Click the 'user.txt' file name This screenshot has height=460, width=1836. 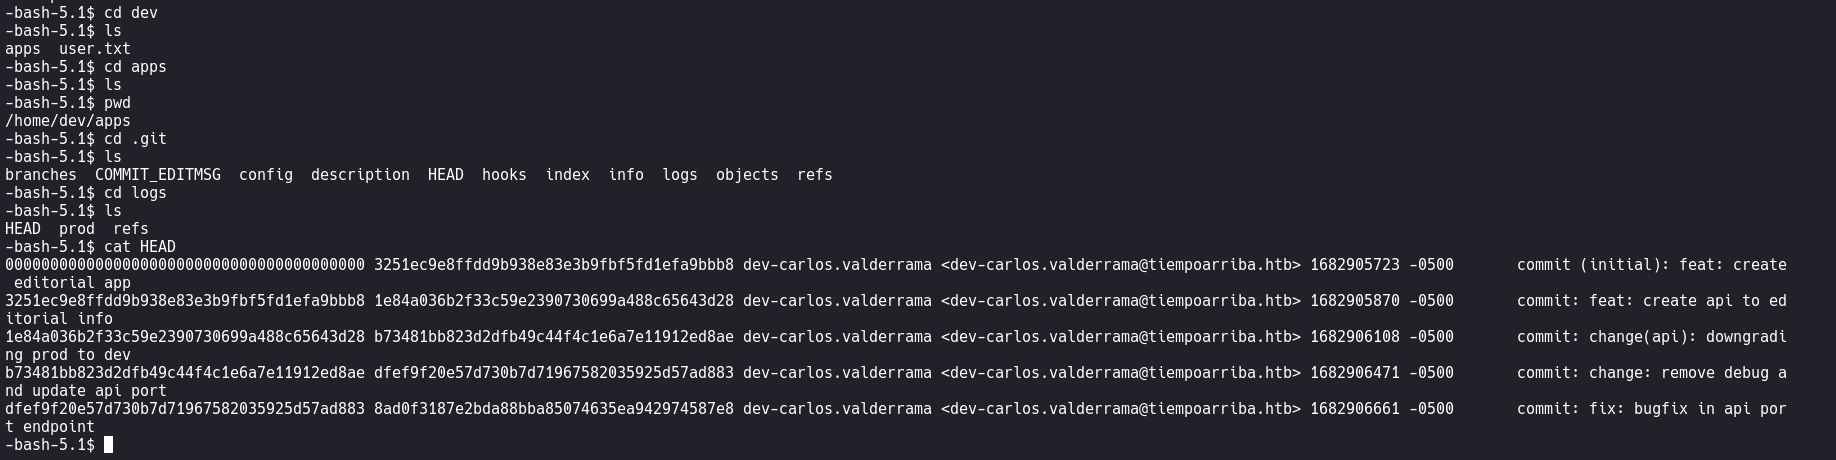(95, 49)
